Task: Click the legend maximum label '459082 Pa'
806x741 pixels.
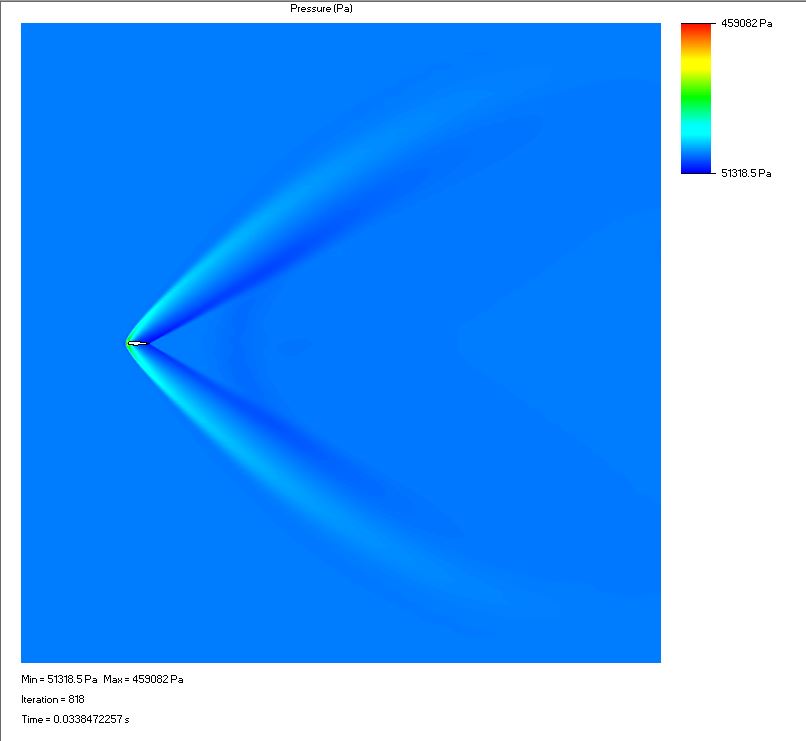Action: tap(746, 23)
